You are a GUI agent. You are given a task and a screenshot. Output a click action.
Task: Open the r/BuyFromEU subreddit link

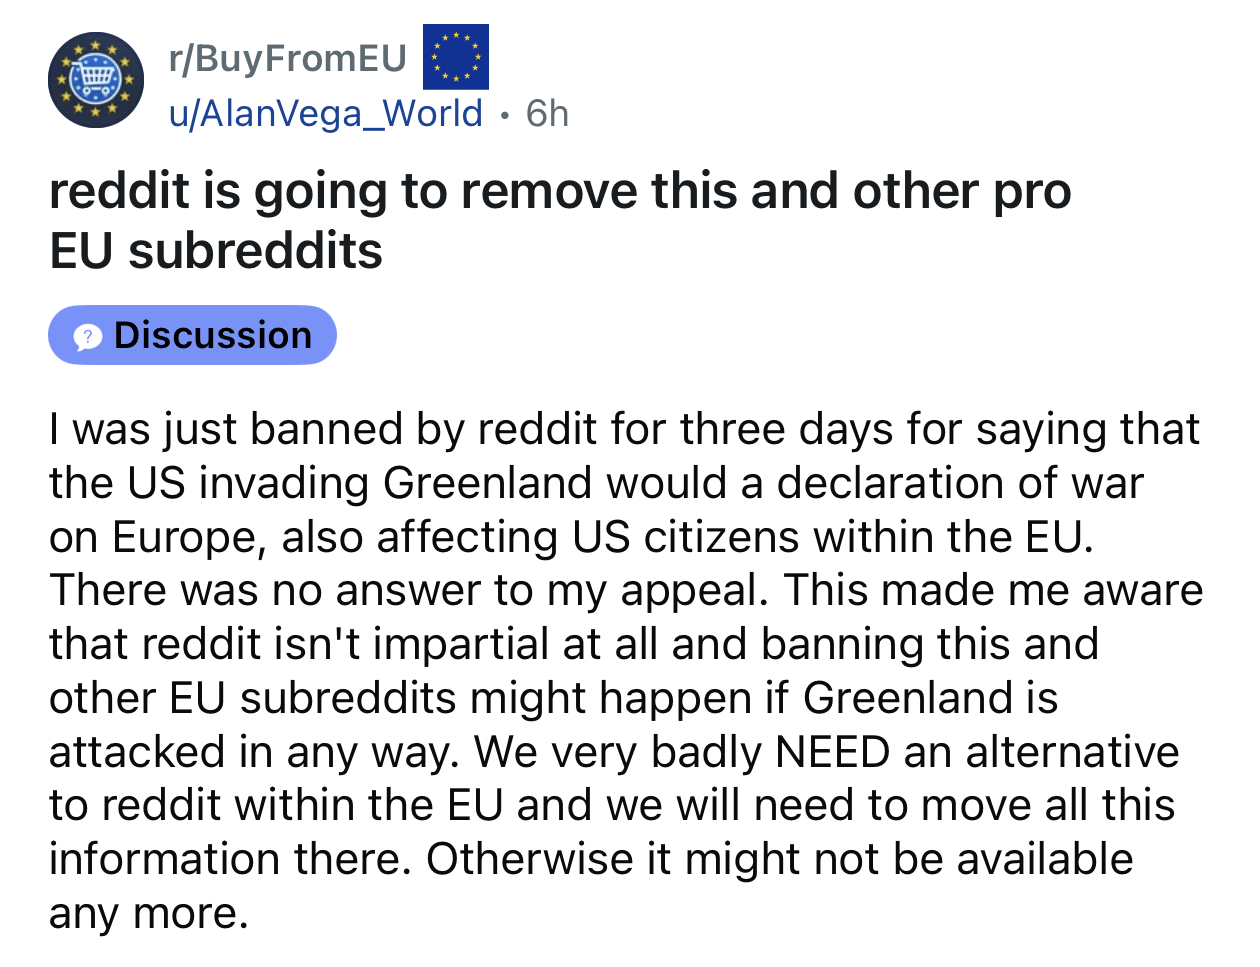288,58
